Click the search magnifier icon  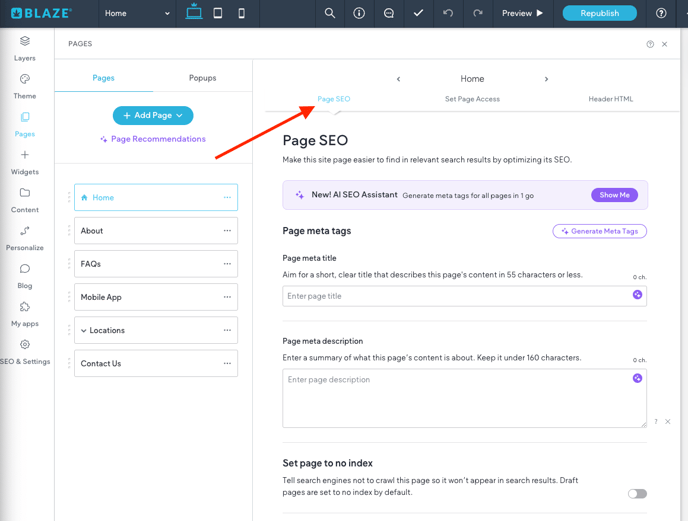330,13
